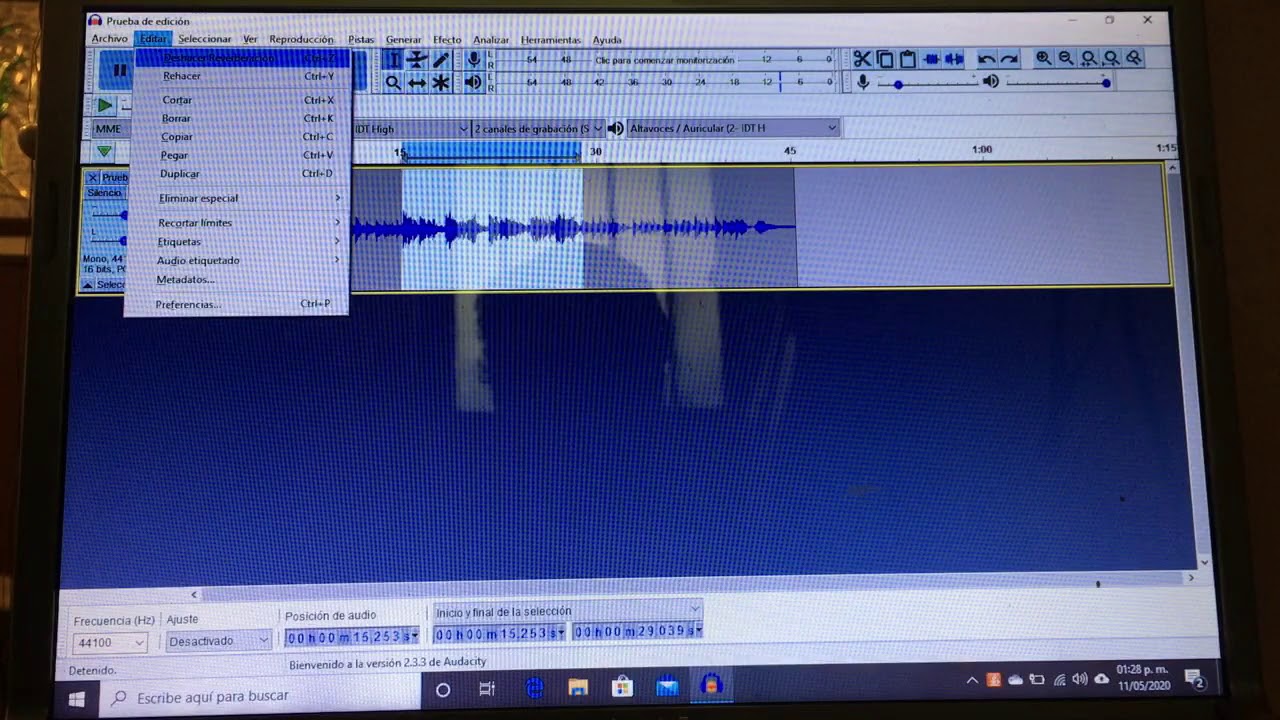Click Trim audio outside selection icon
The image size is (1280, 720).
coord(932,59)
